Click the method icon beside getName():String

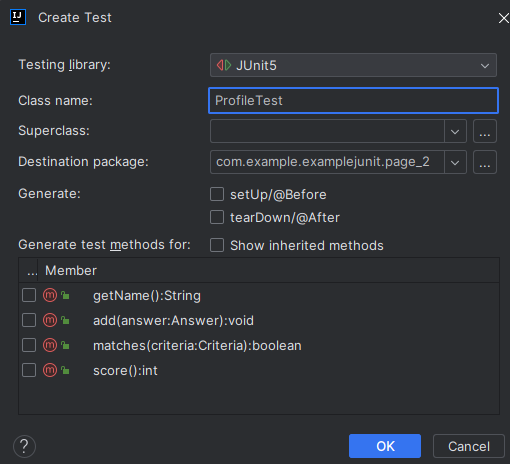click(50, 295)
